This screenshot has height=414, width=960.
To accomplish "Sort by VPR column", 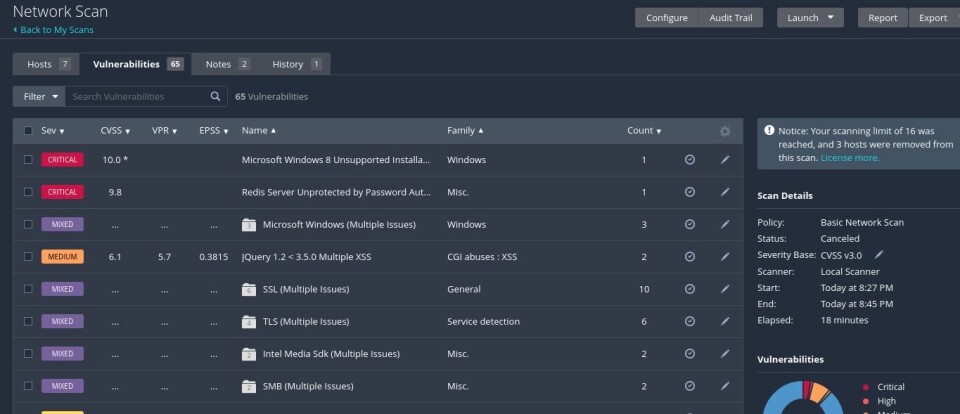I will 165,131.
